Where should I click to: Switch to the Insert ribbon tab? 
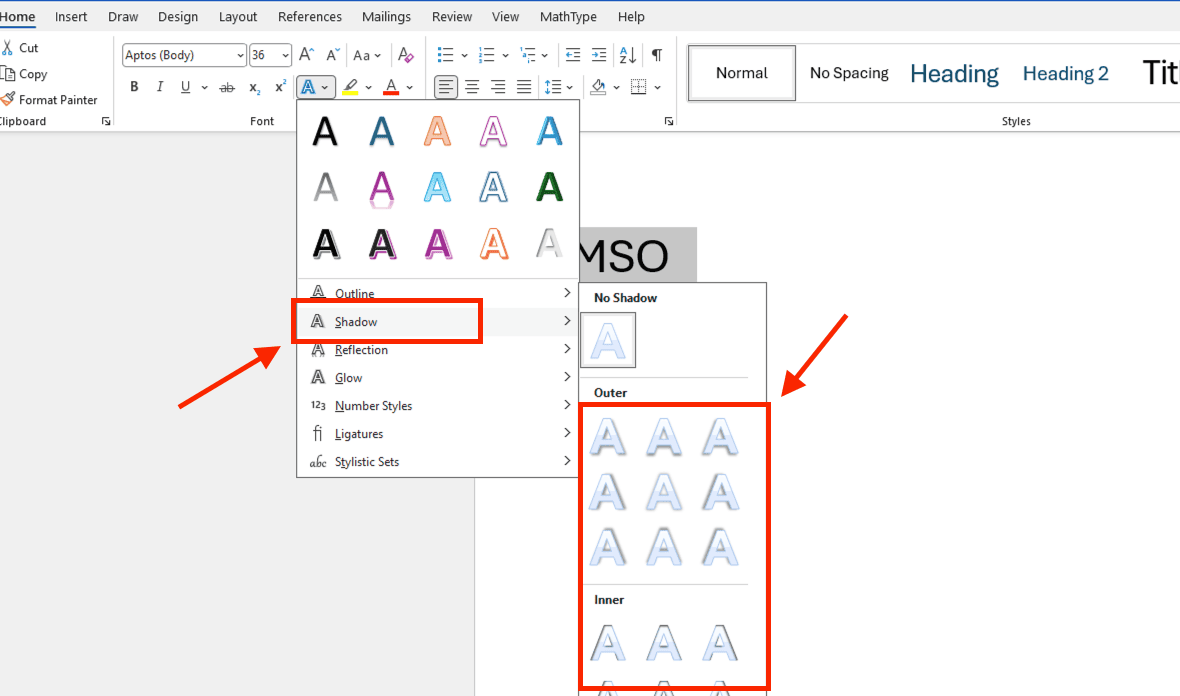tap(71, 16)
